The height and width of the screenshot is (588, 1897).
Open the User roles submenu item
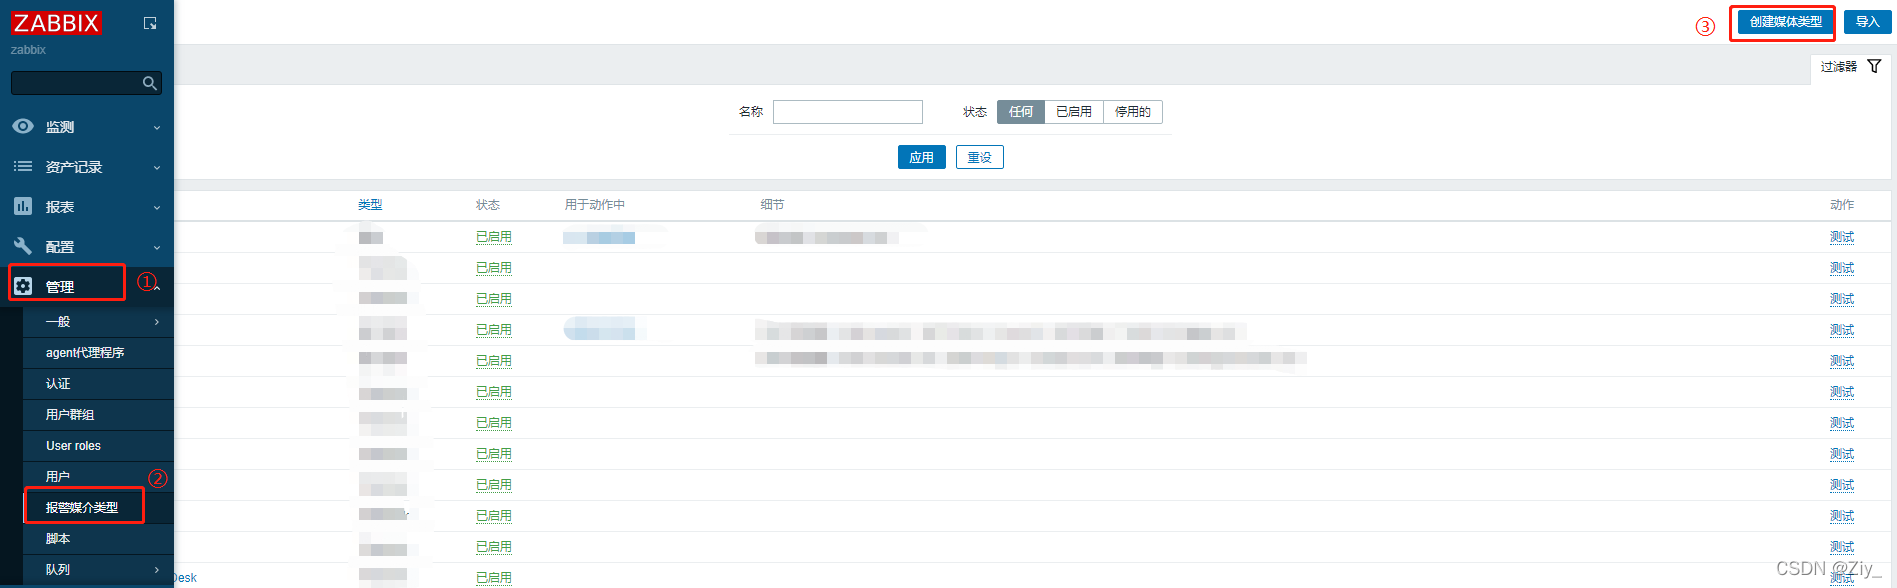73,446
